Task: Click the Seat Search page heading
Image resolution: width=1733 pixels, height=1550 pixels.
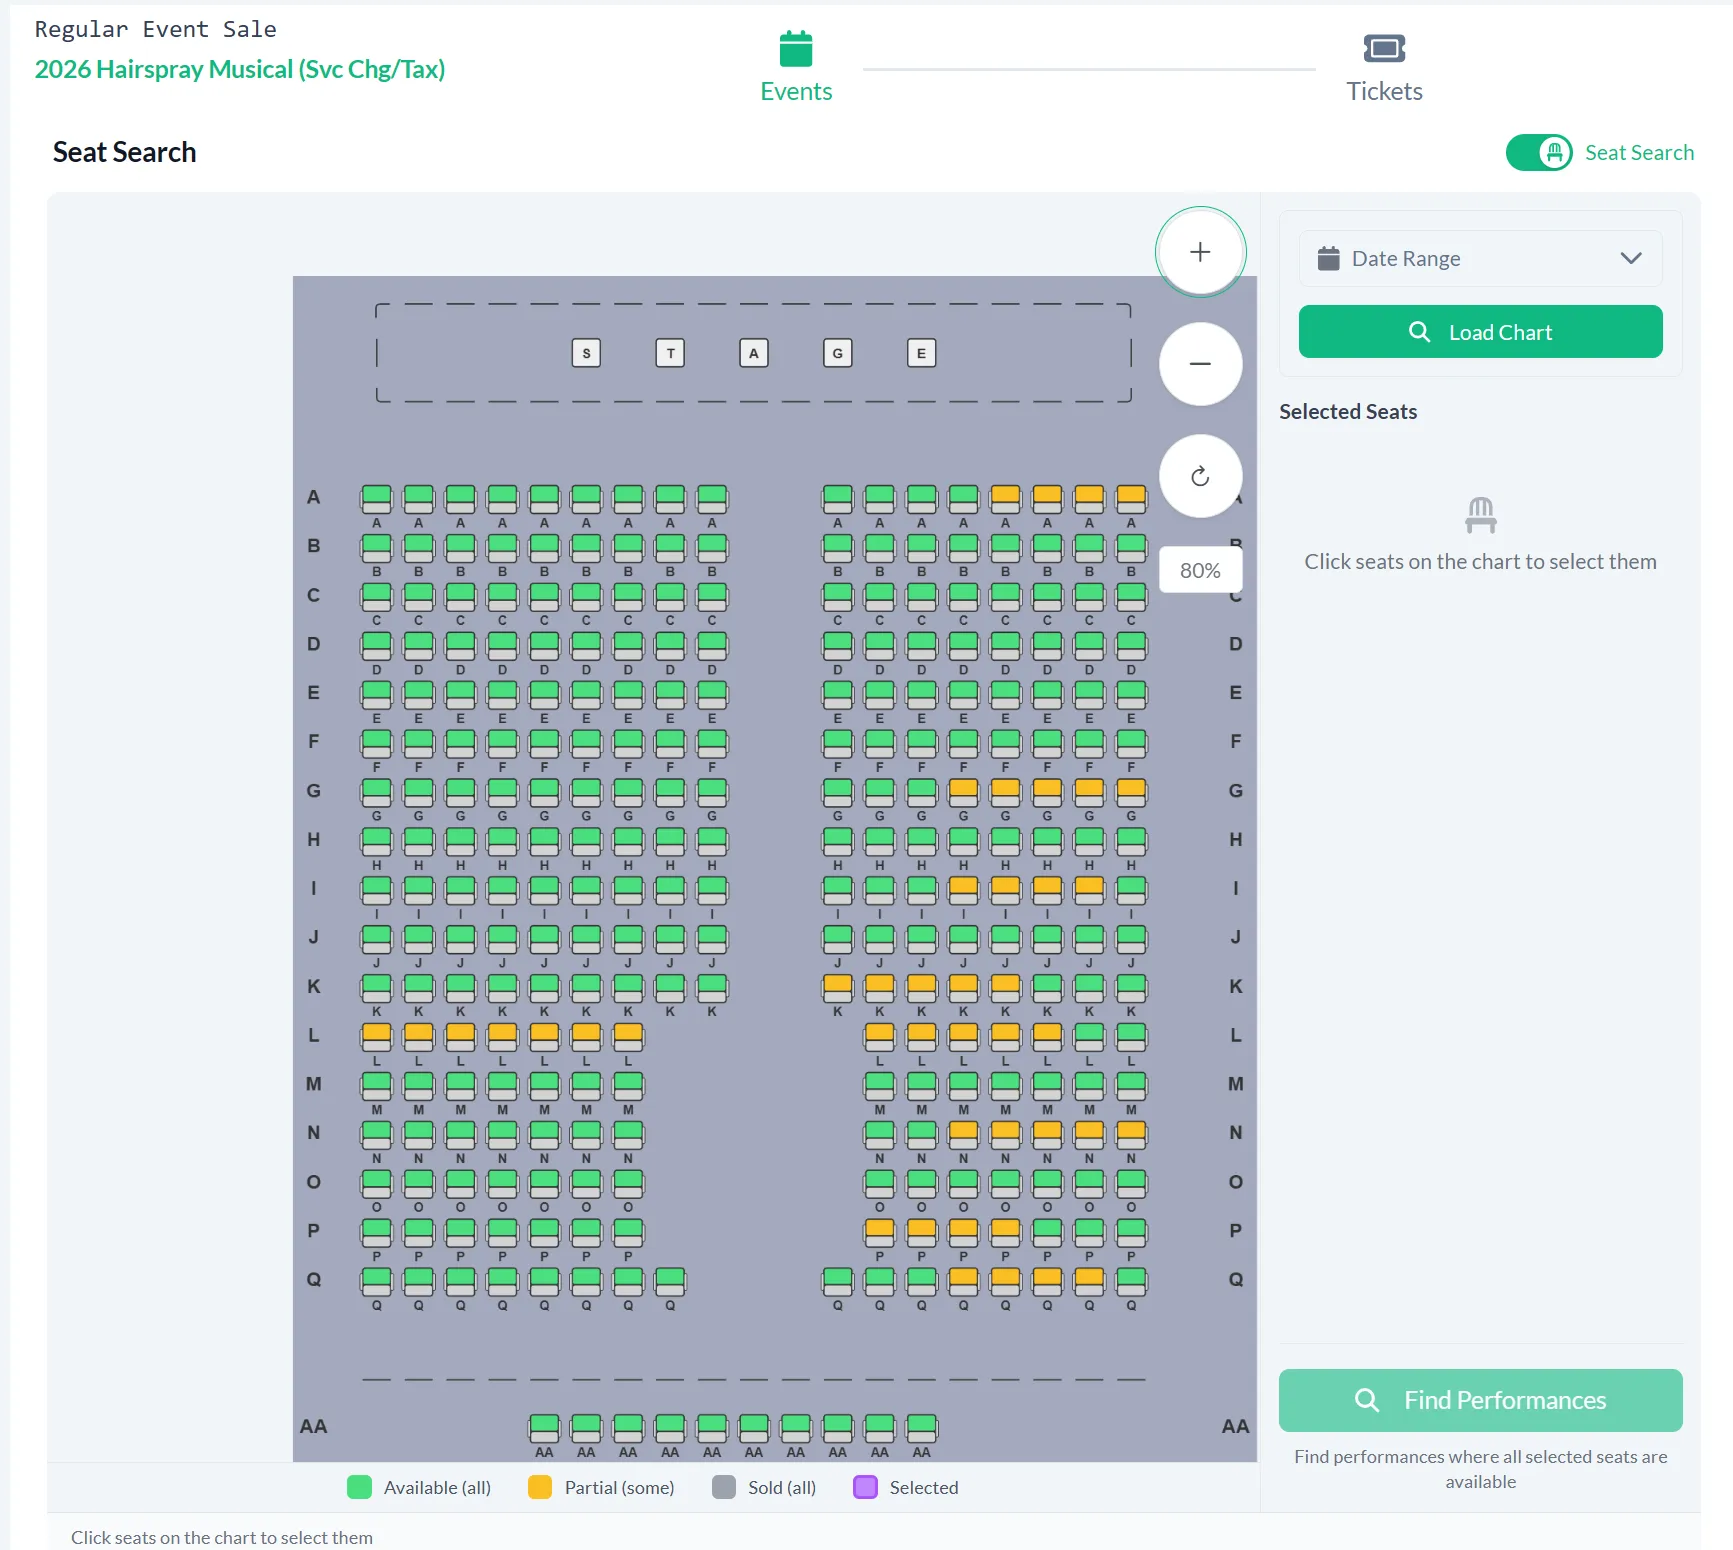Action: tap(124, 152)
